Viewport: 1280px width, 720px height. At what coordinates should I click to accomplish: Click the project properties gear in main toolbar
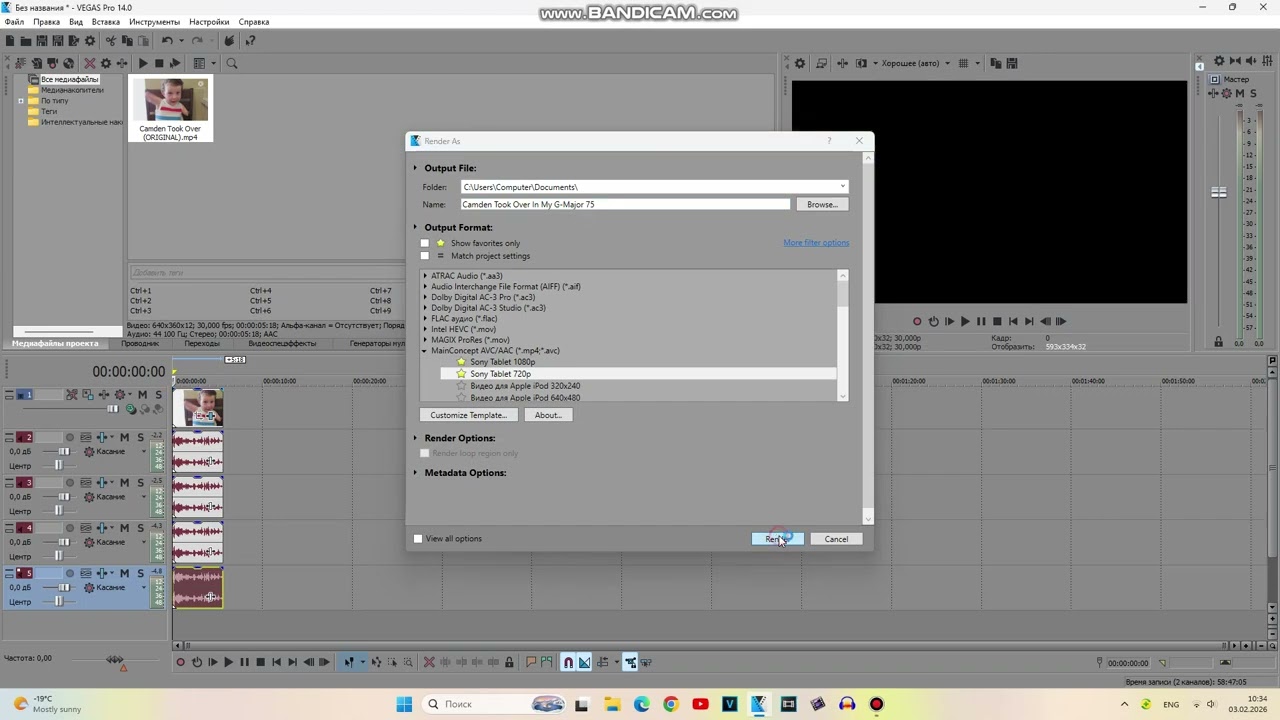click(x=90, y=41)
